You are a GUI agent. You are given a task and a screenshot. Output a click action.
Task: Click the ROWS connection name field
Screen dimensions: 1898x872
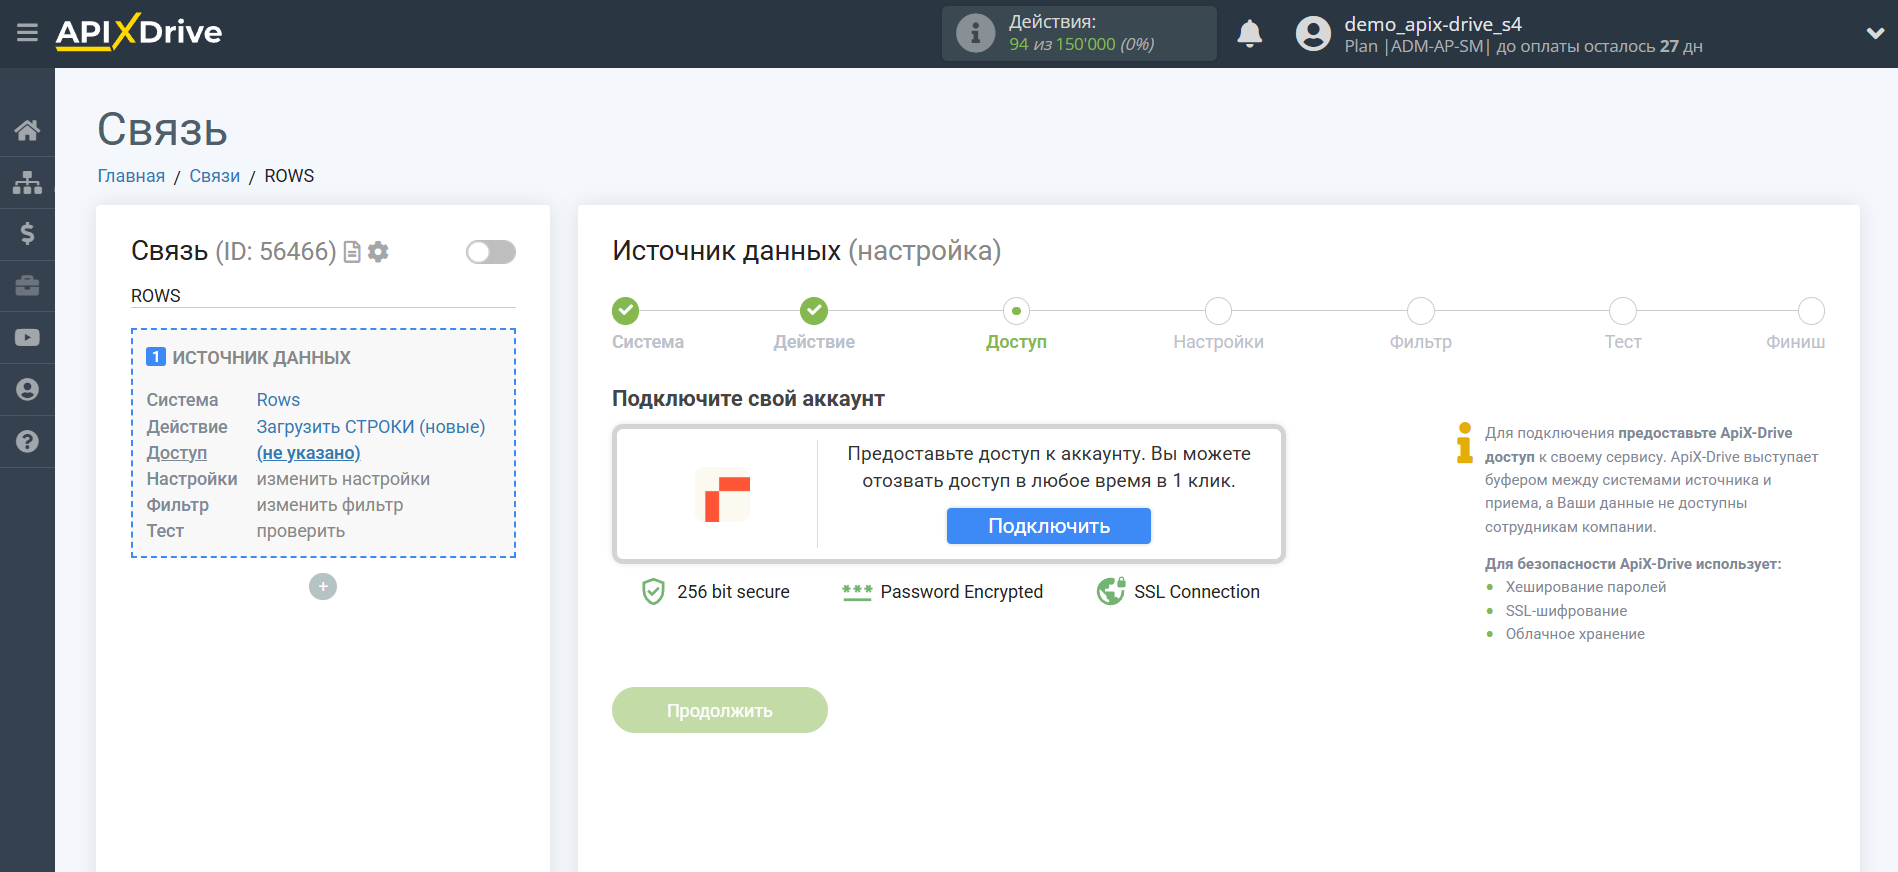tap(323, 296)
